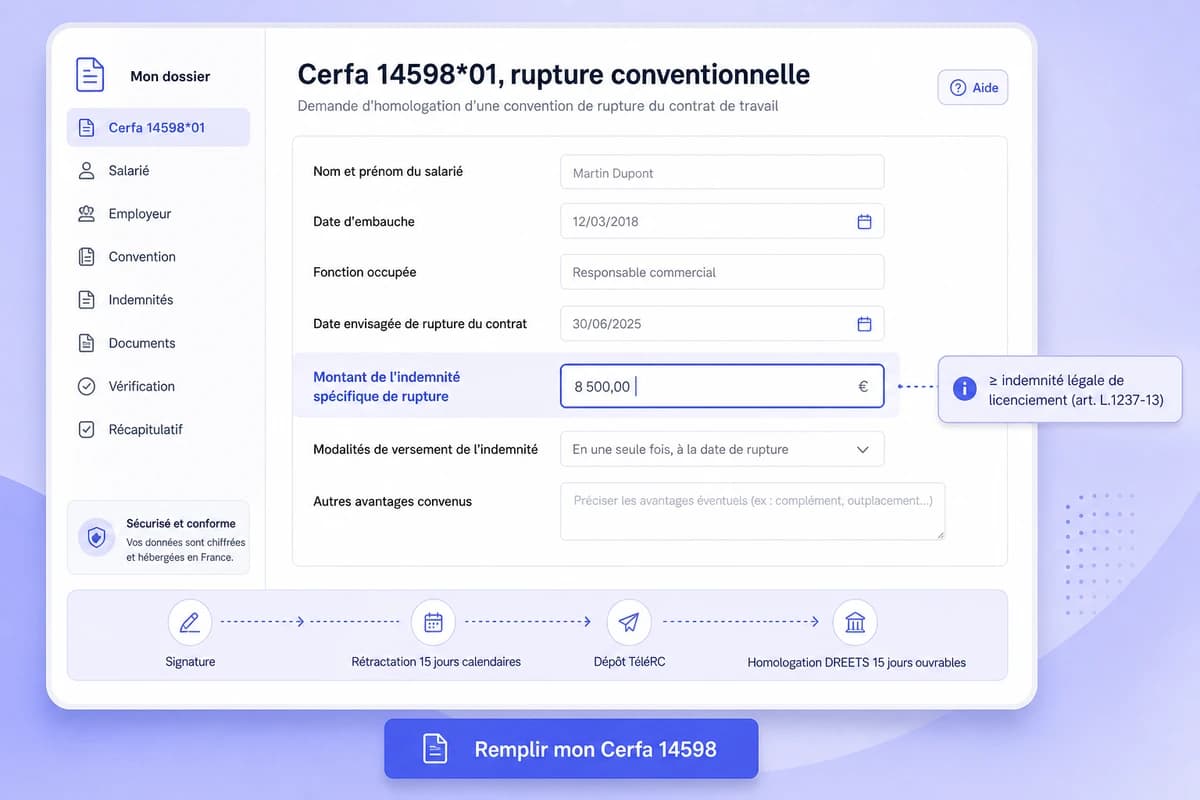
Task: Click the Homologation DREETS building icon
Action: pos(856,622)
